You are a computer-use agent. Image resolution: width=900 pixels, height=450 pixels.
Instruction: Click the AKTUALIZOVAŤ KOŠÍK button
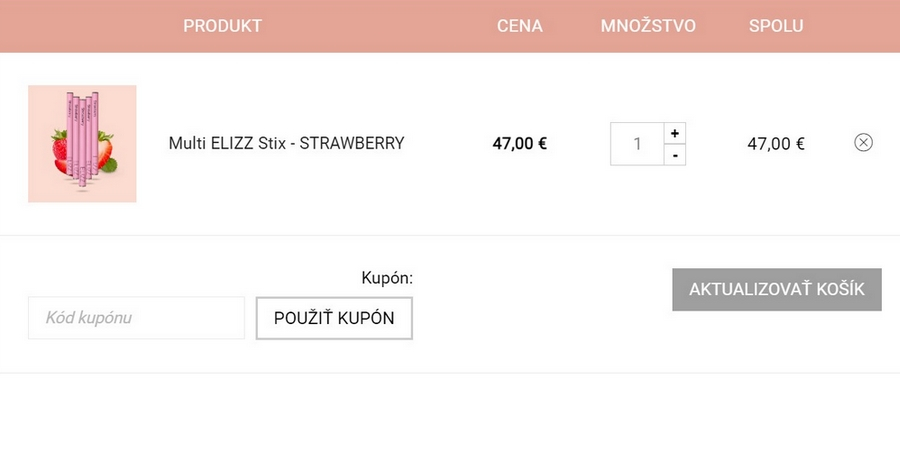point(776,290)
